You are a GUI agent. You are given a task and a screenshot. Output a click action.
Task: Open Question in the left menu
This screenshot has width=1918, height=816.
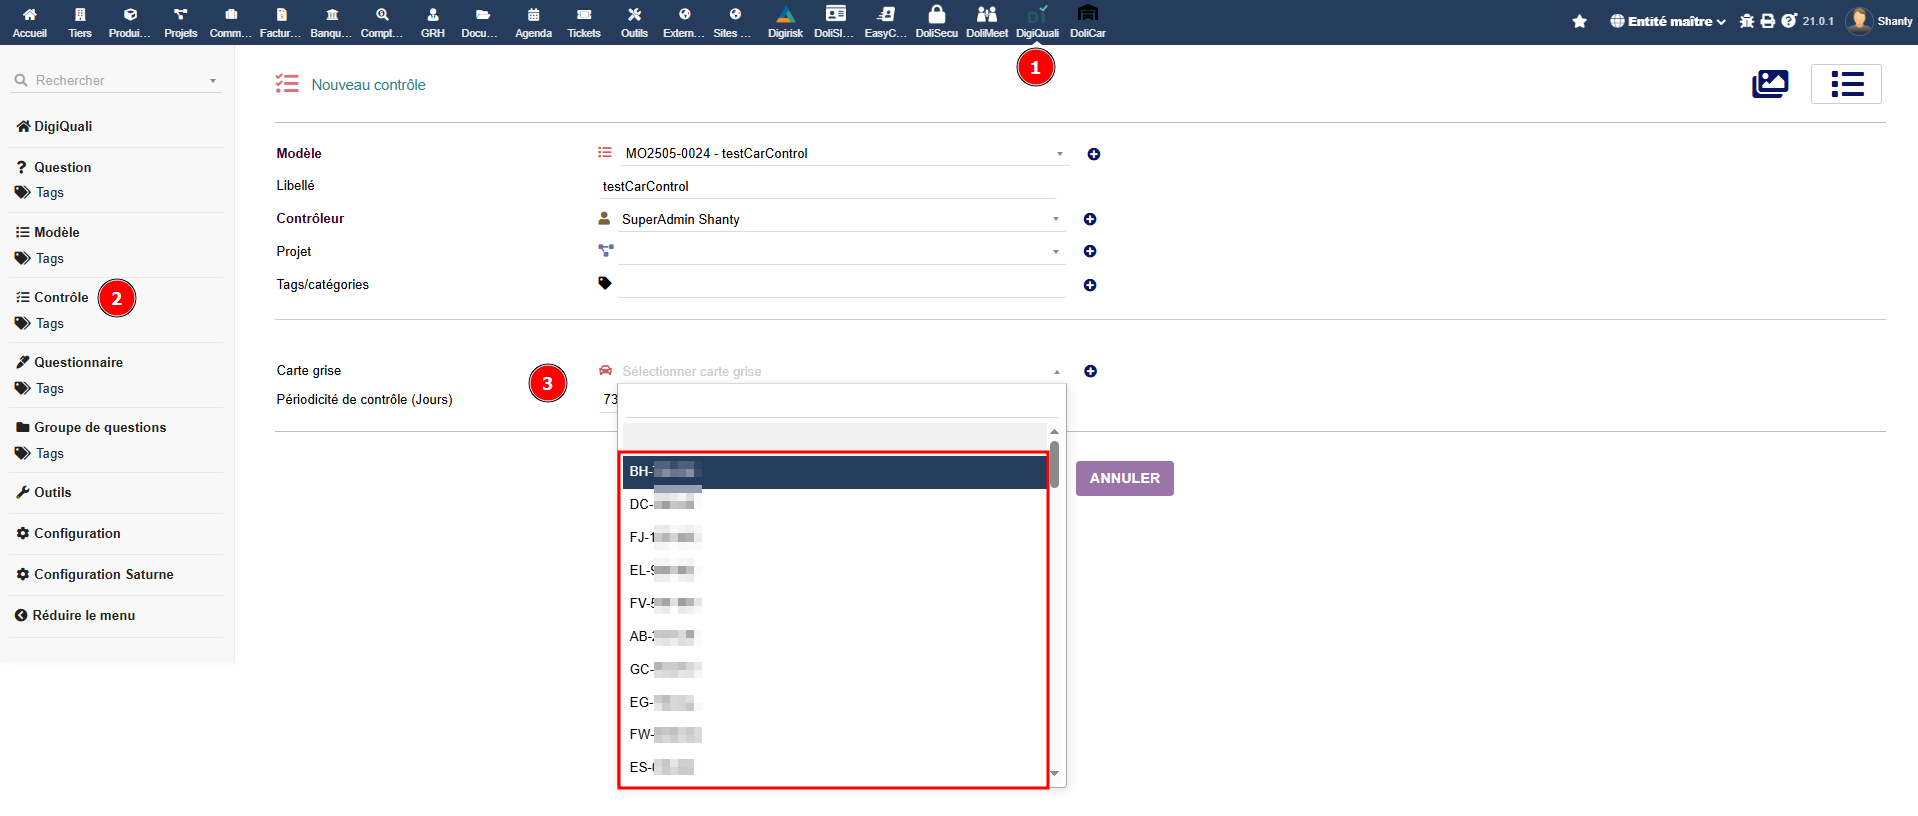point(62,167)
